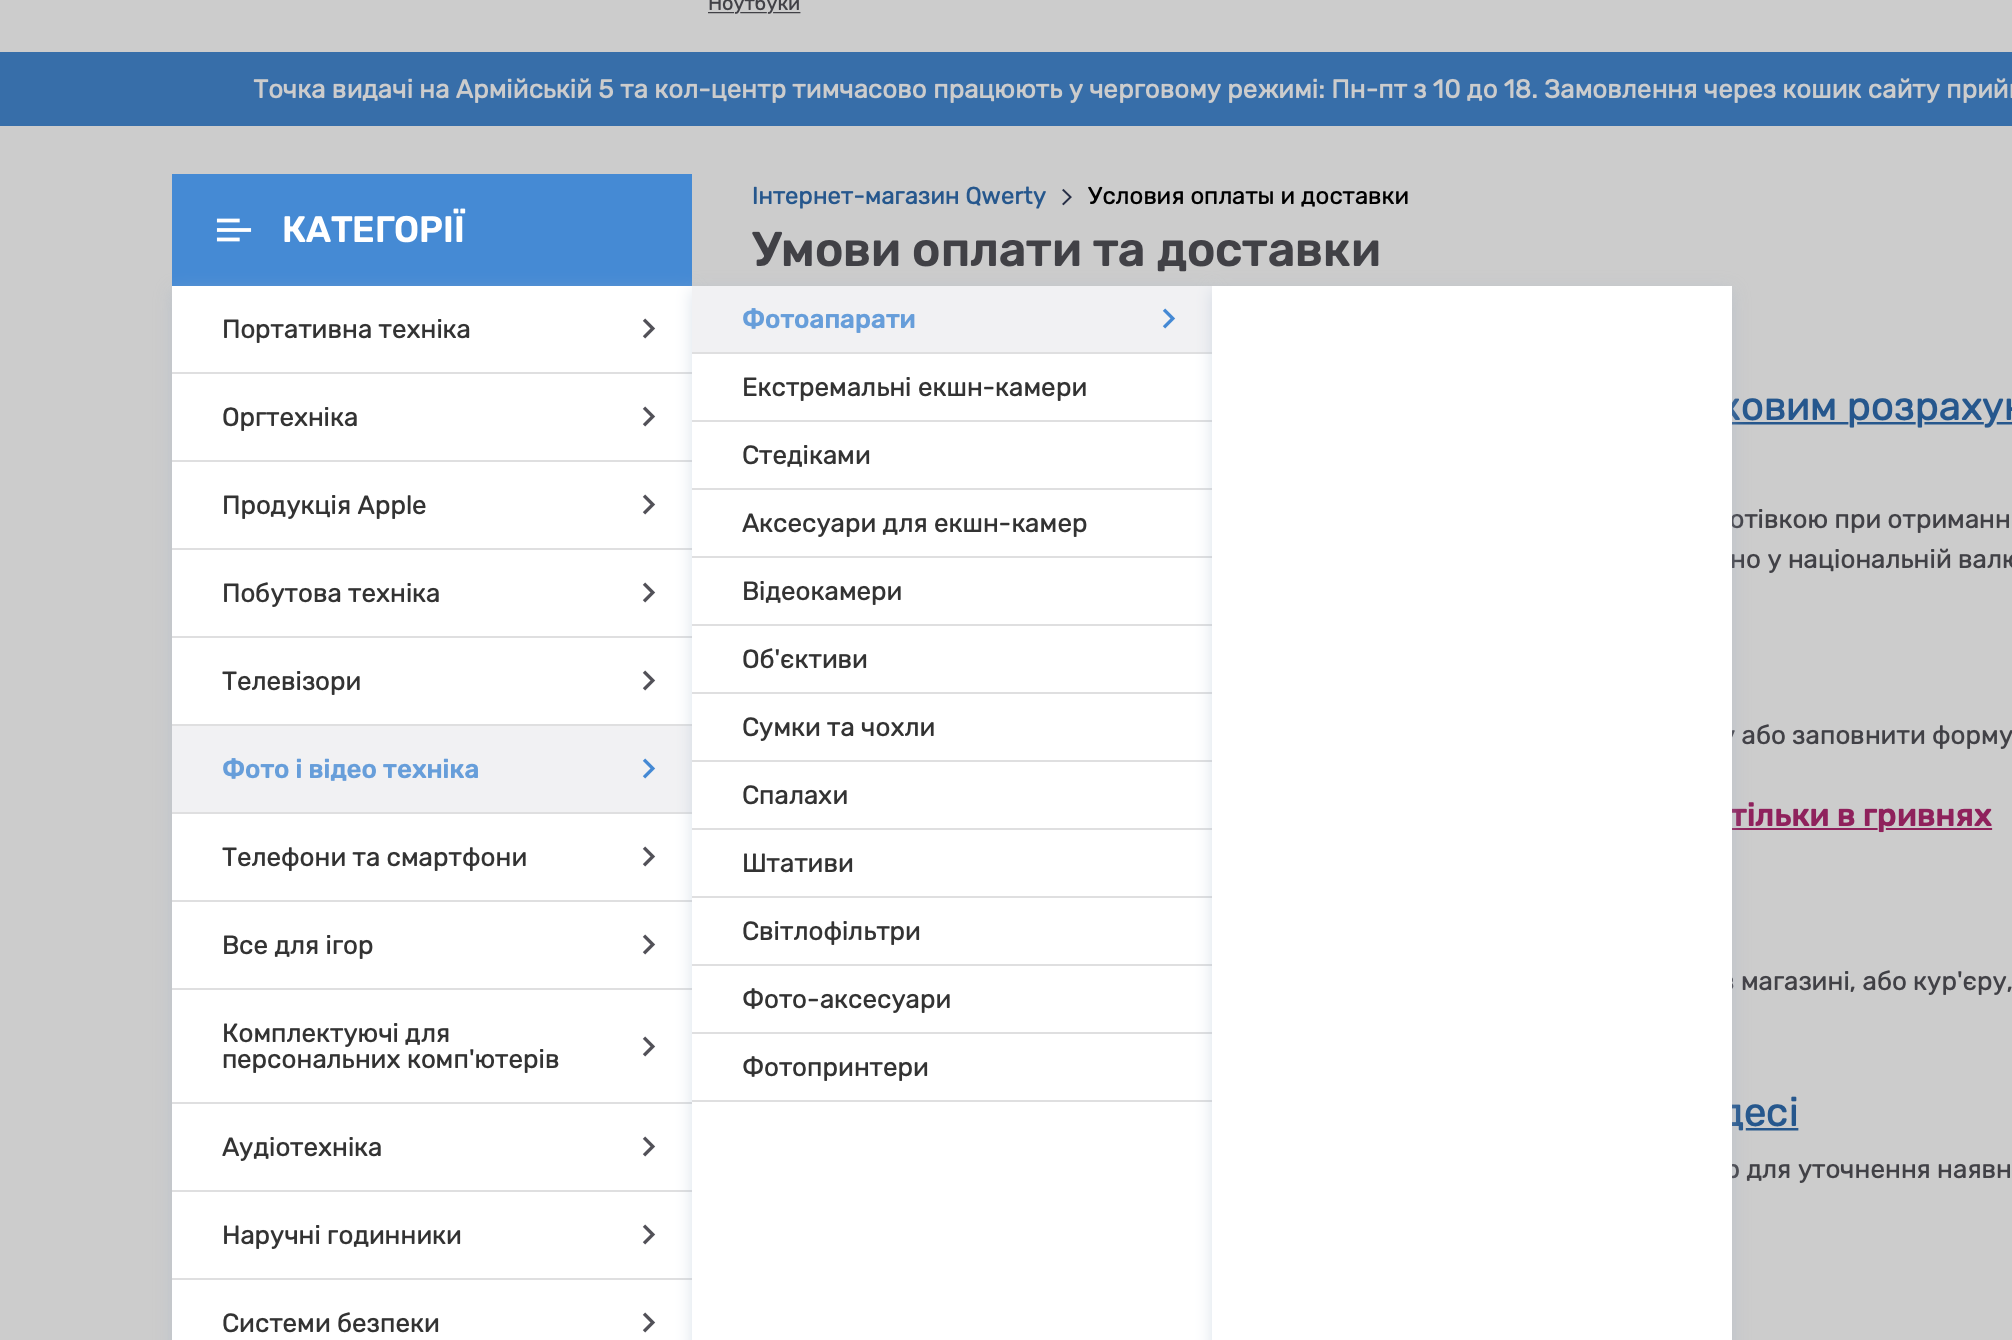Expand the Телефони та смартфони chevron
This screenshot has width=2012, height=1340.
[x=648, y=857]
